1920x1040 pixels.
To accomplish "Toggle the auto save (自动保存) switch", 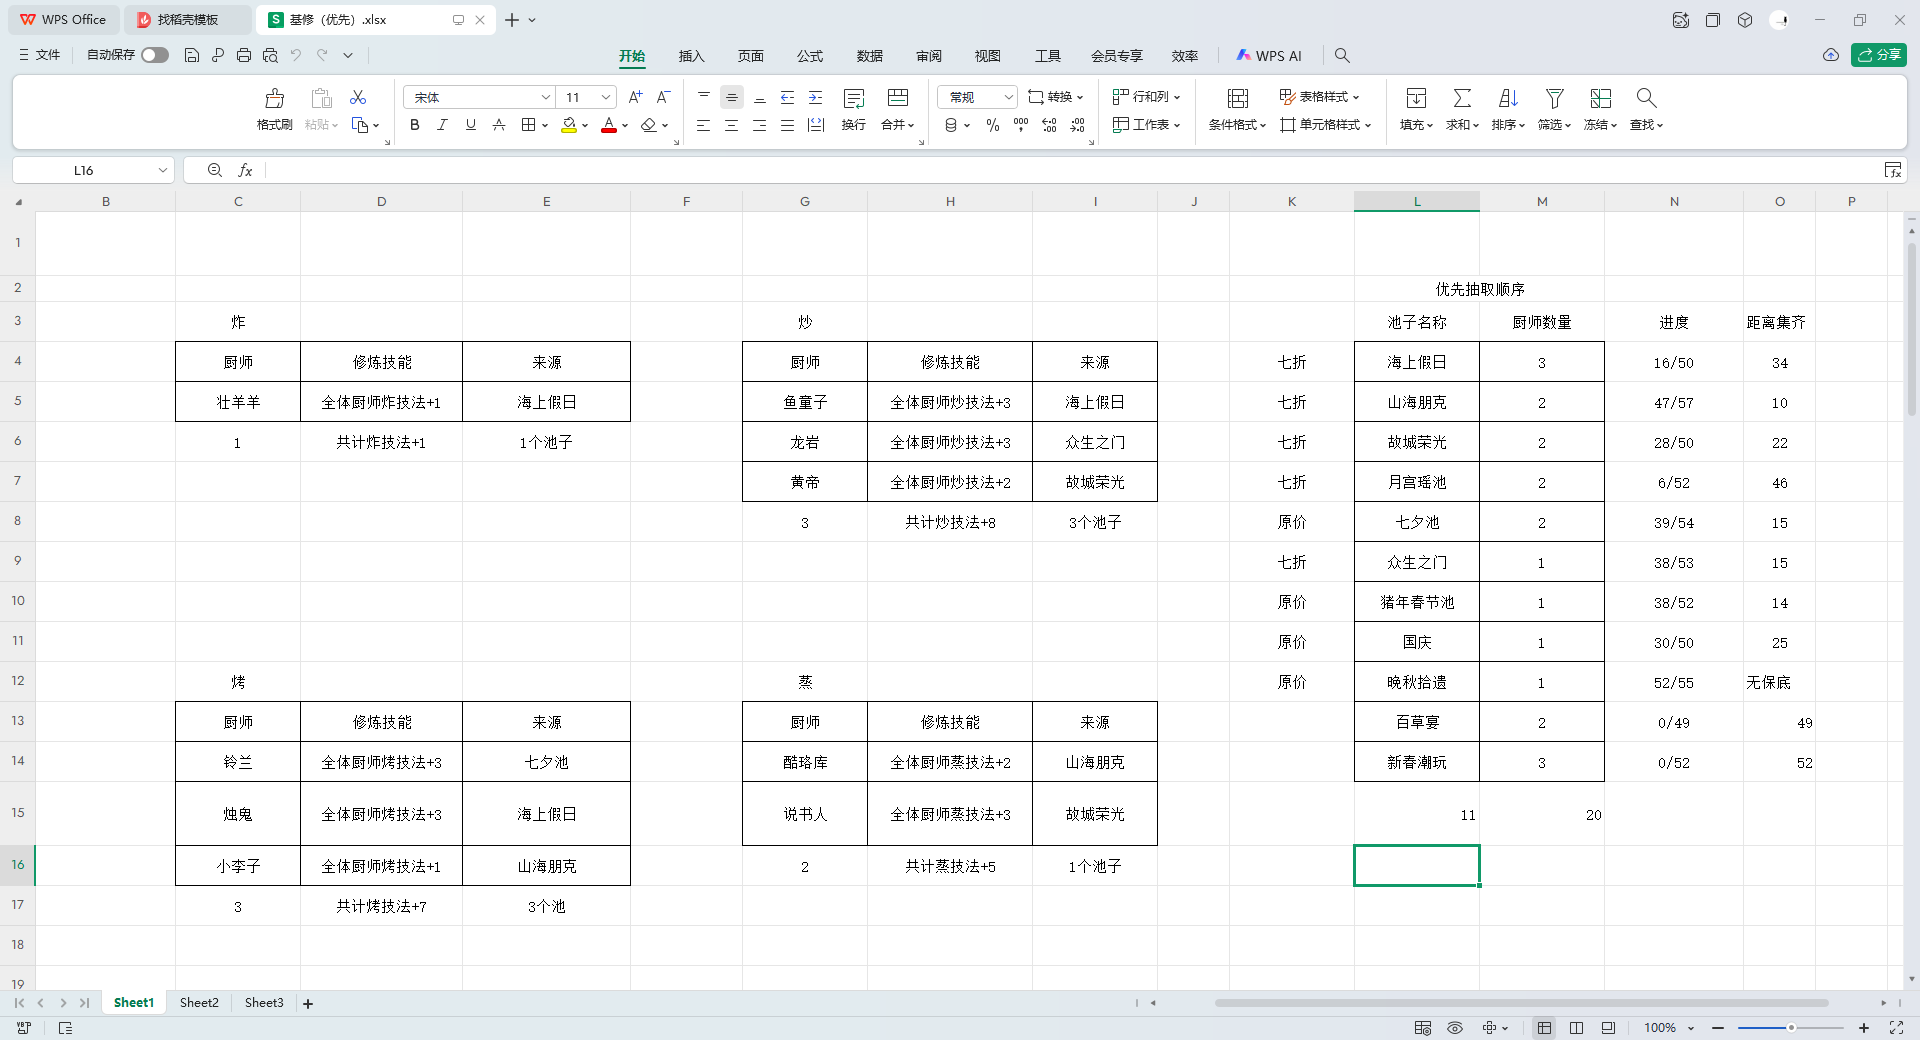I will (x=155, y=55).
